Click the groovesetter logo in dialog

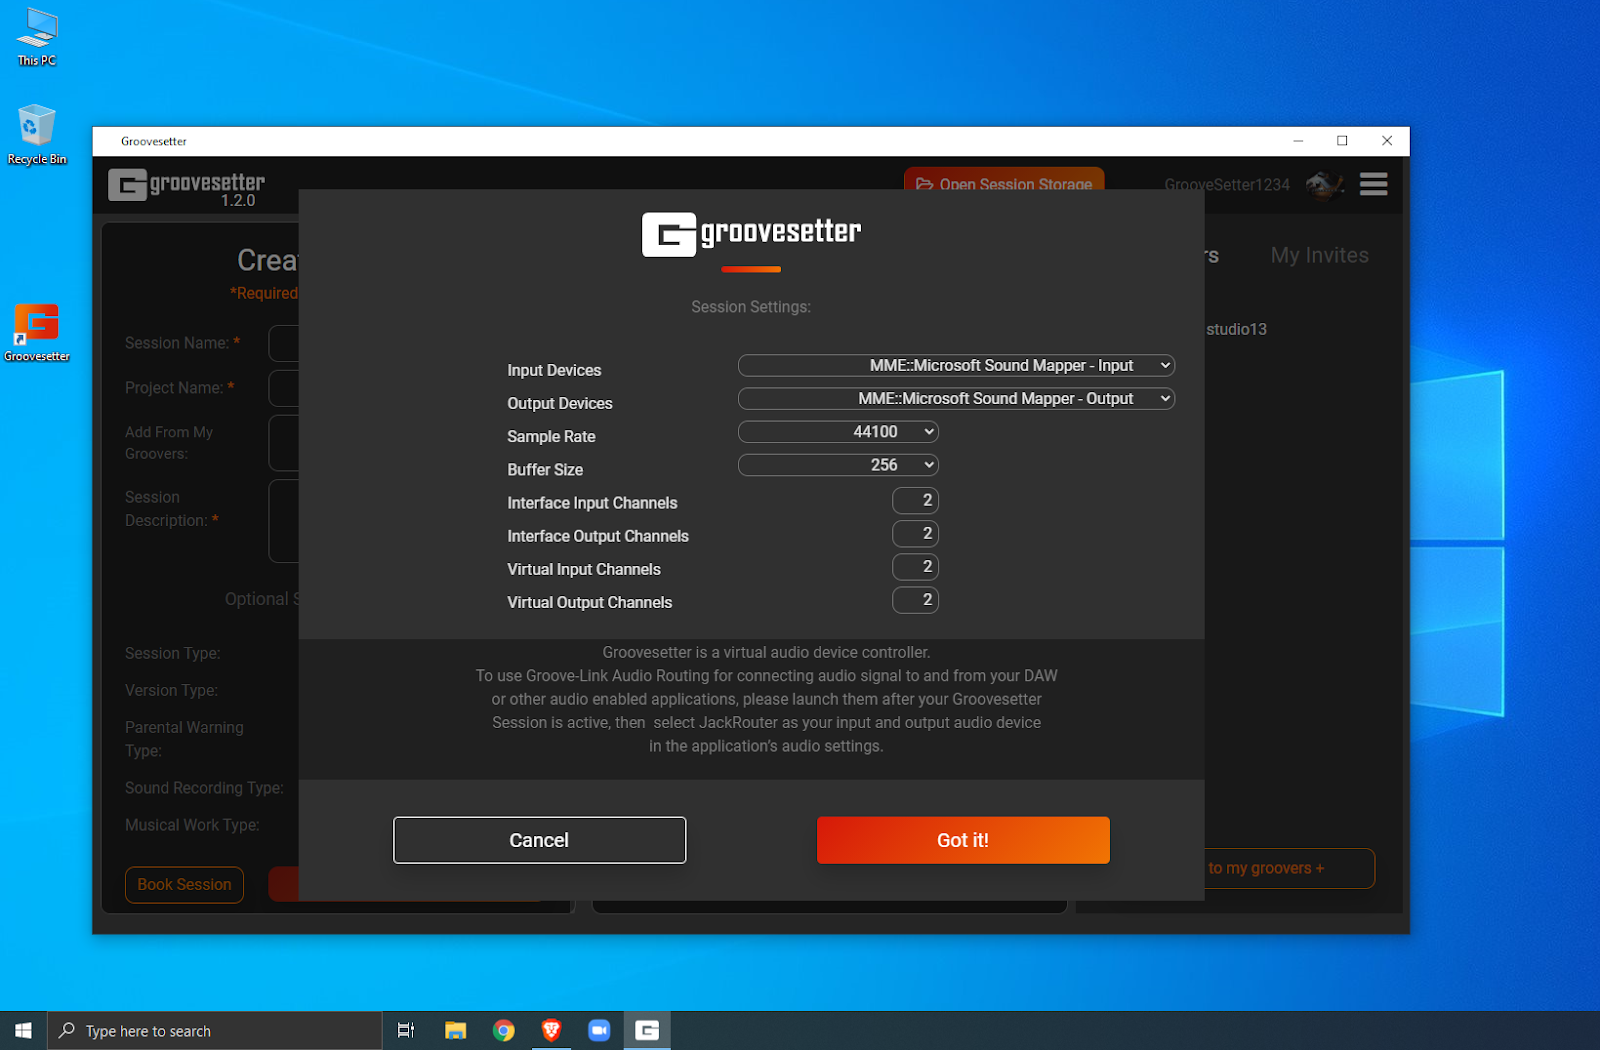tap(751, 234)
